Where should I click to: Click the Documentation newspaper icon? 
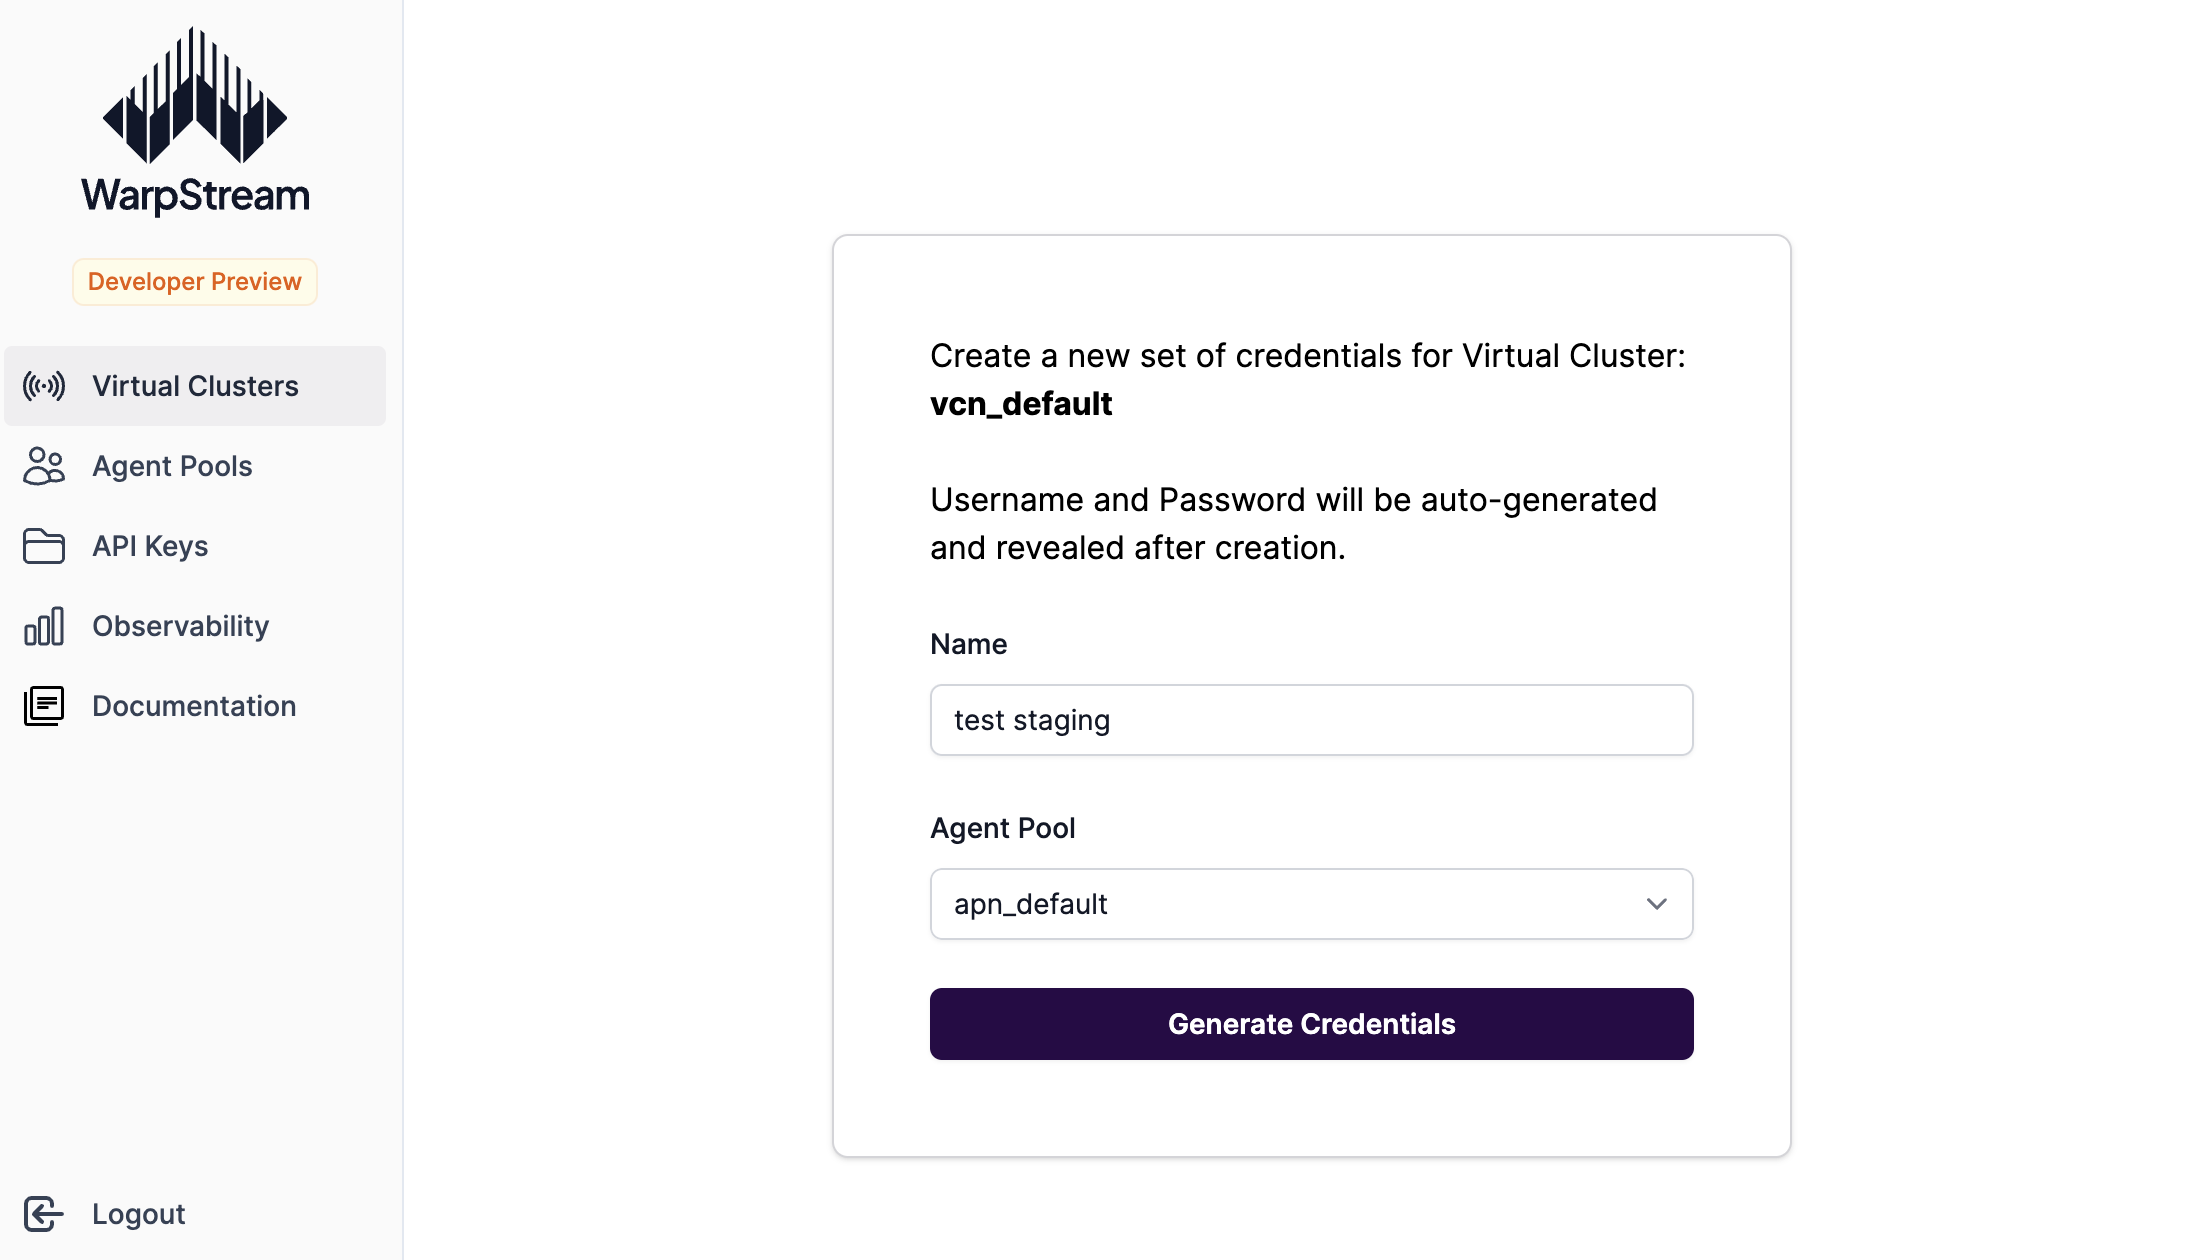[44, 706]
